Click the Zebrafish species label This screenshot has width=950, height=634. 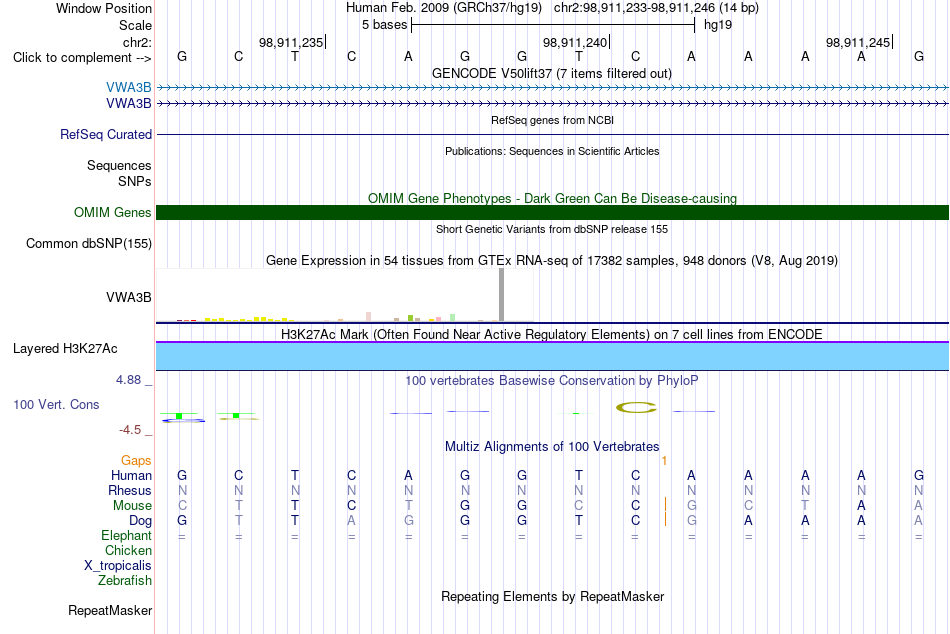125,580
